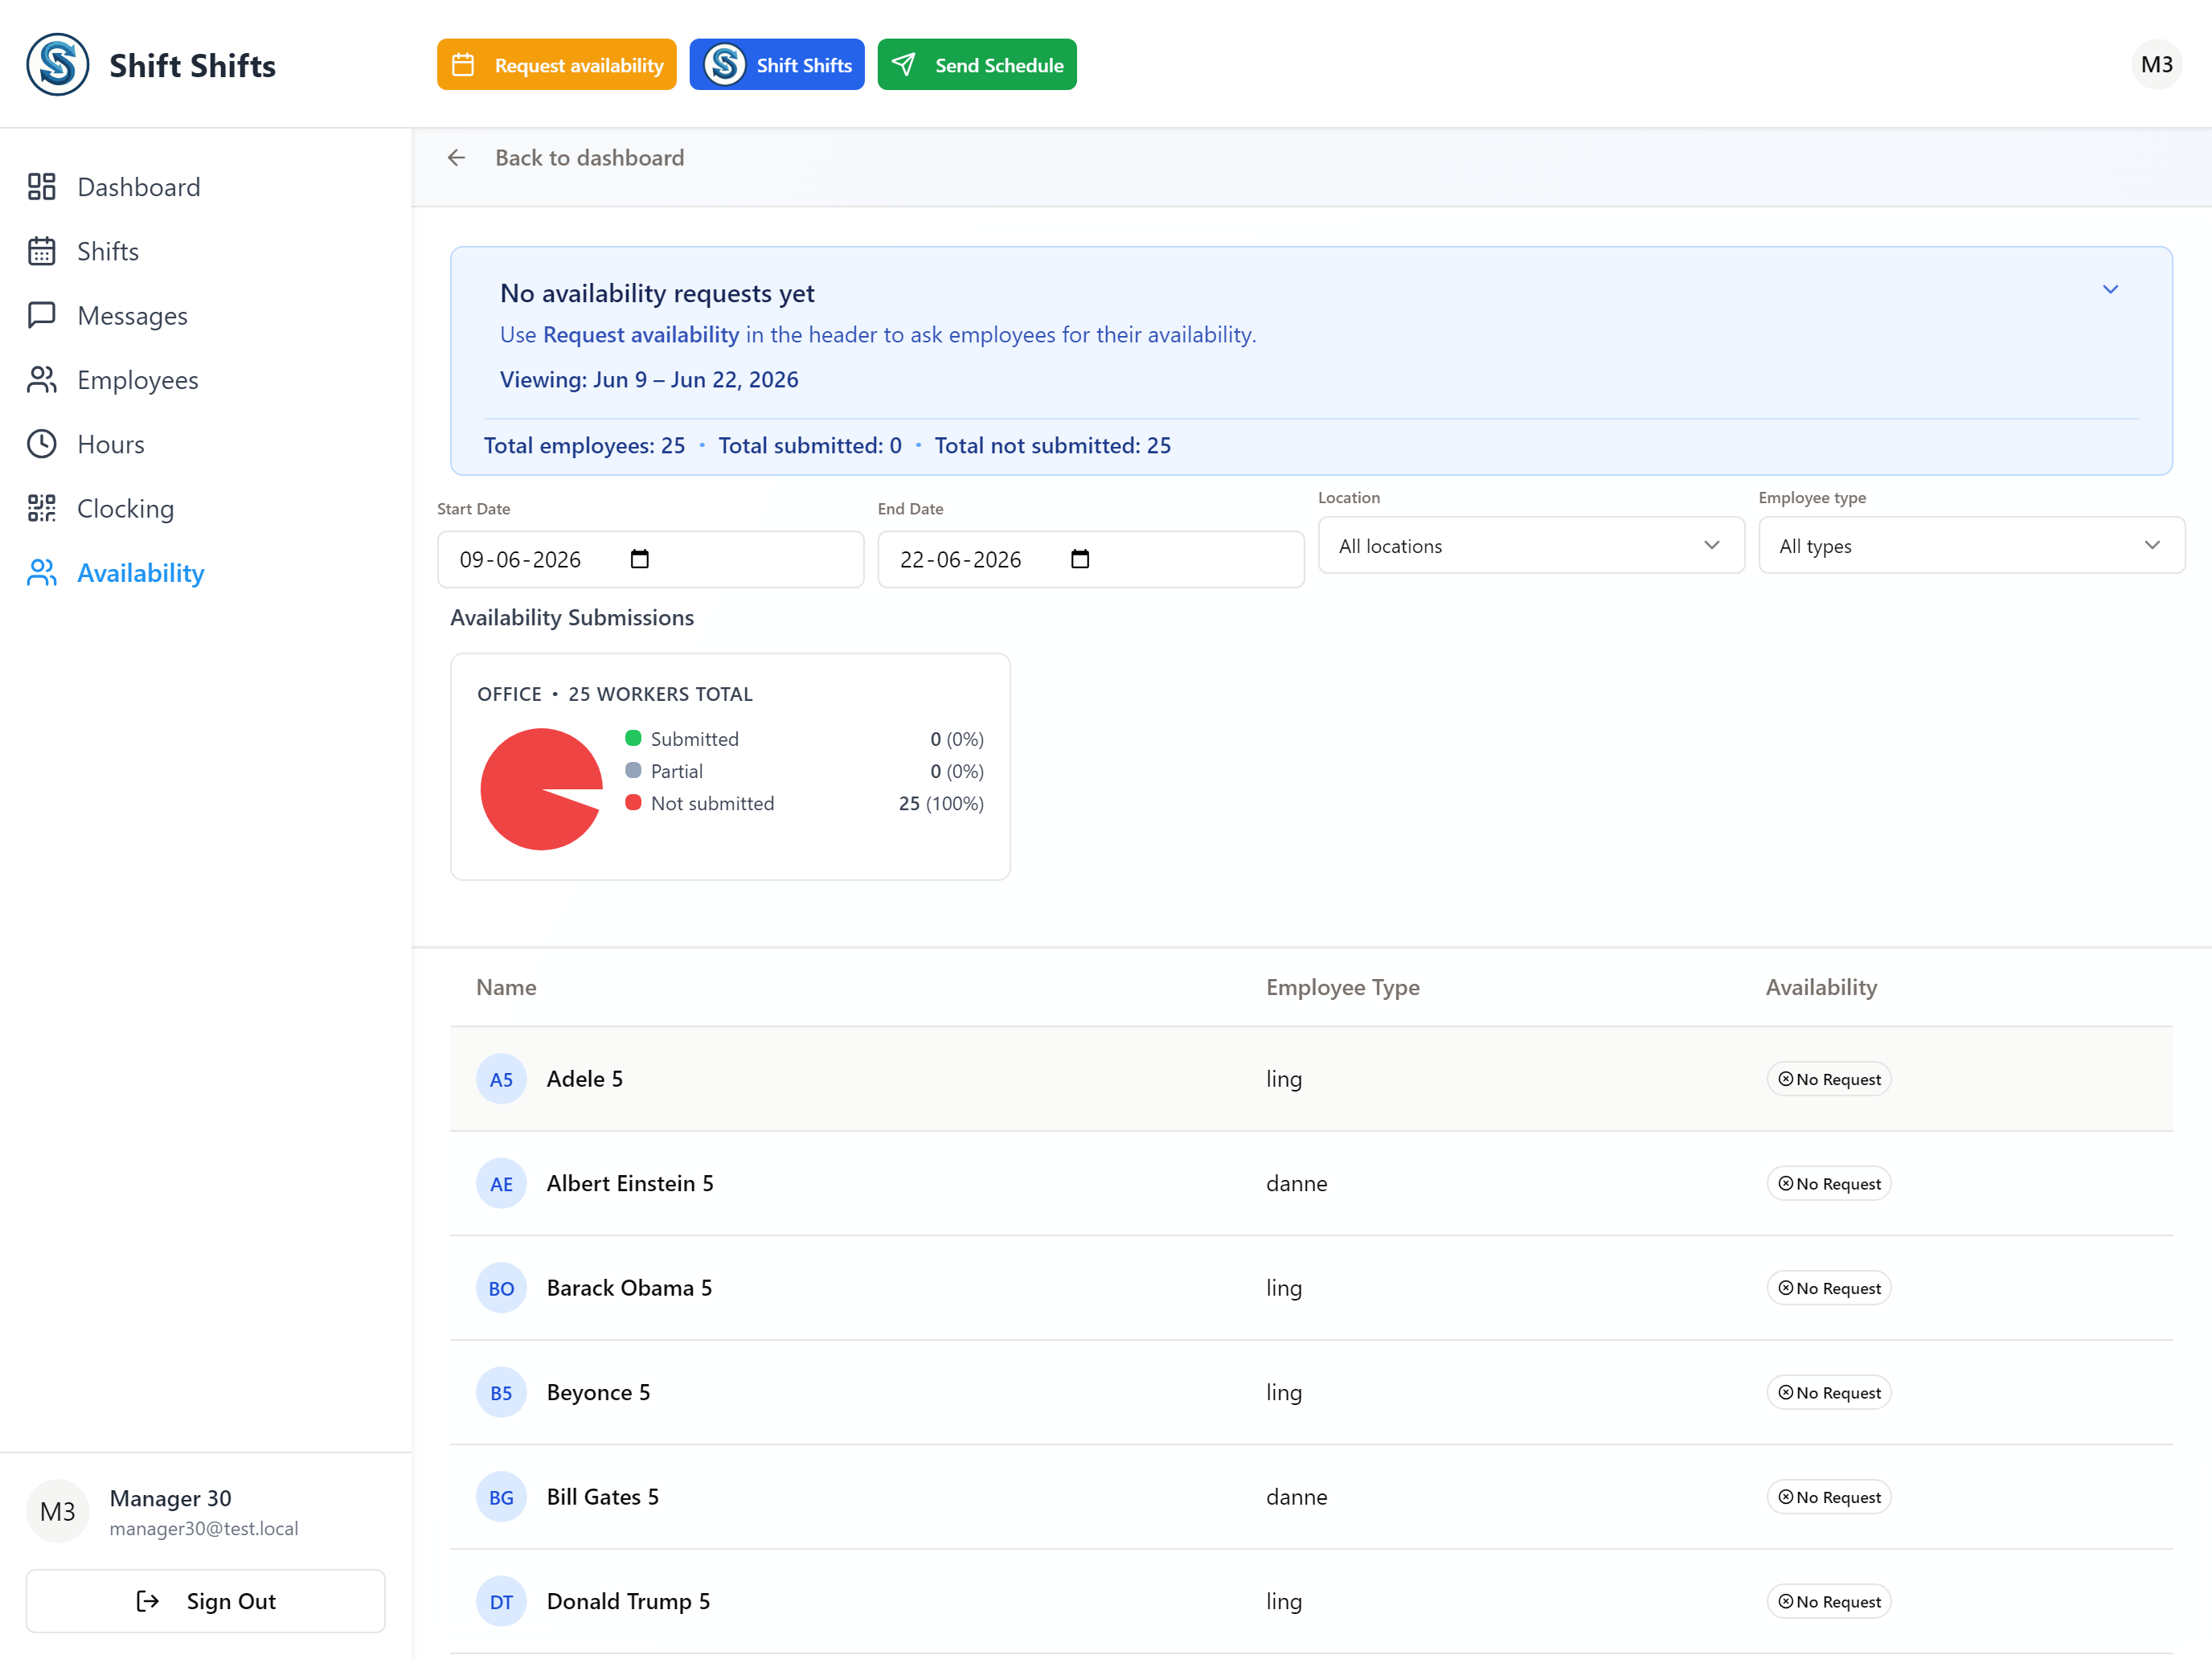Click the End Date input field
This screenshot has height=1659, width=2212.
(1091, 559)
